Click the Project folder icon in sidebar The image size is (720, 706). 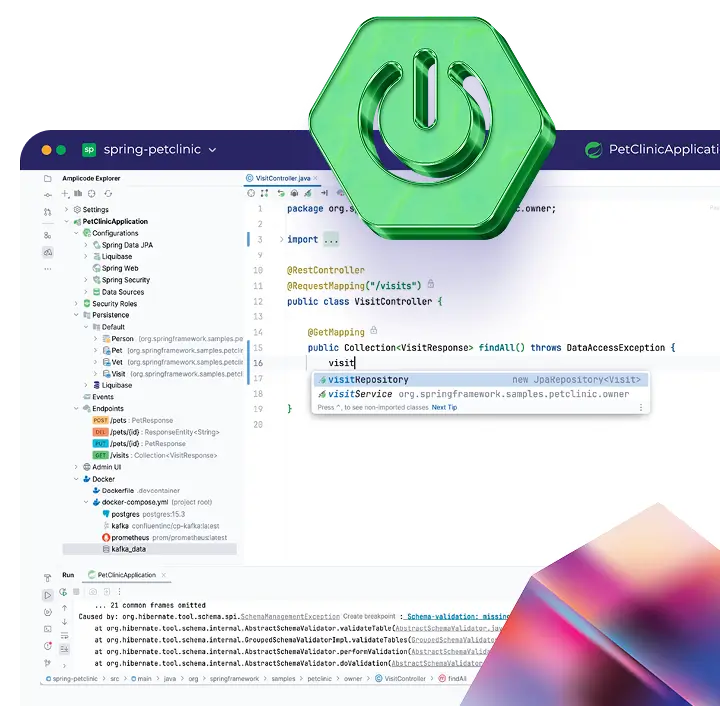click(x=47, y=179)
